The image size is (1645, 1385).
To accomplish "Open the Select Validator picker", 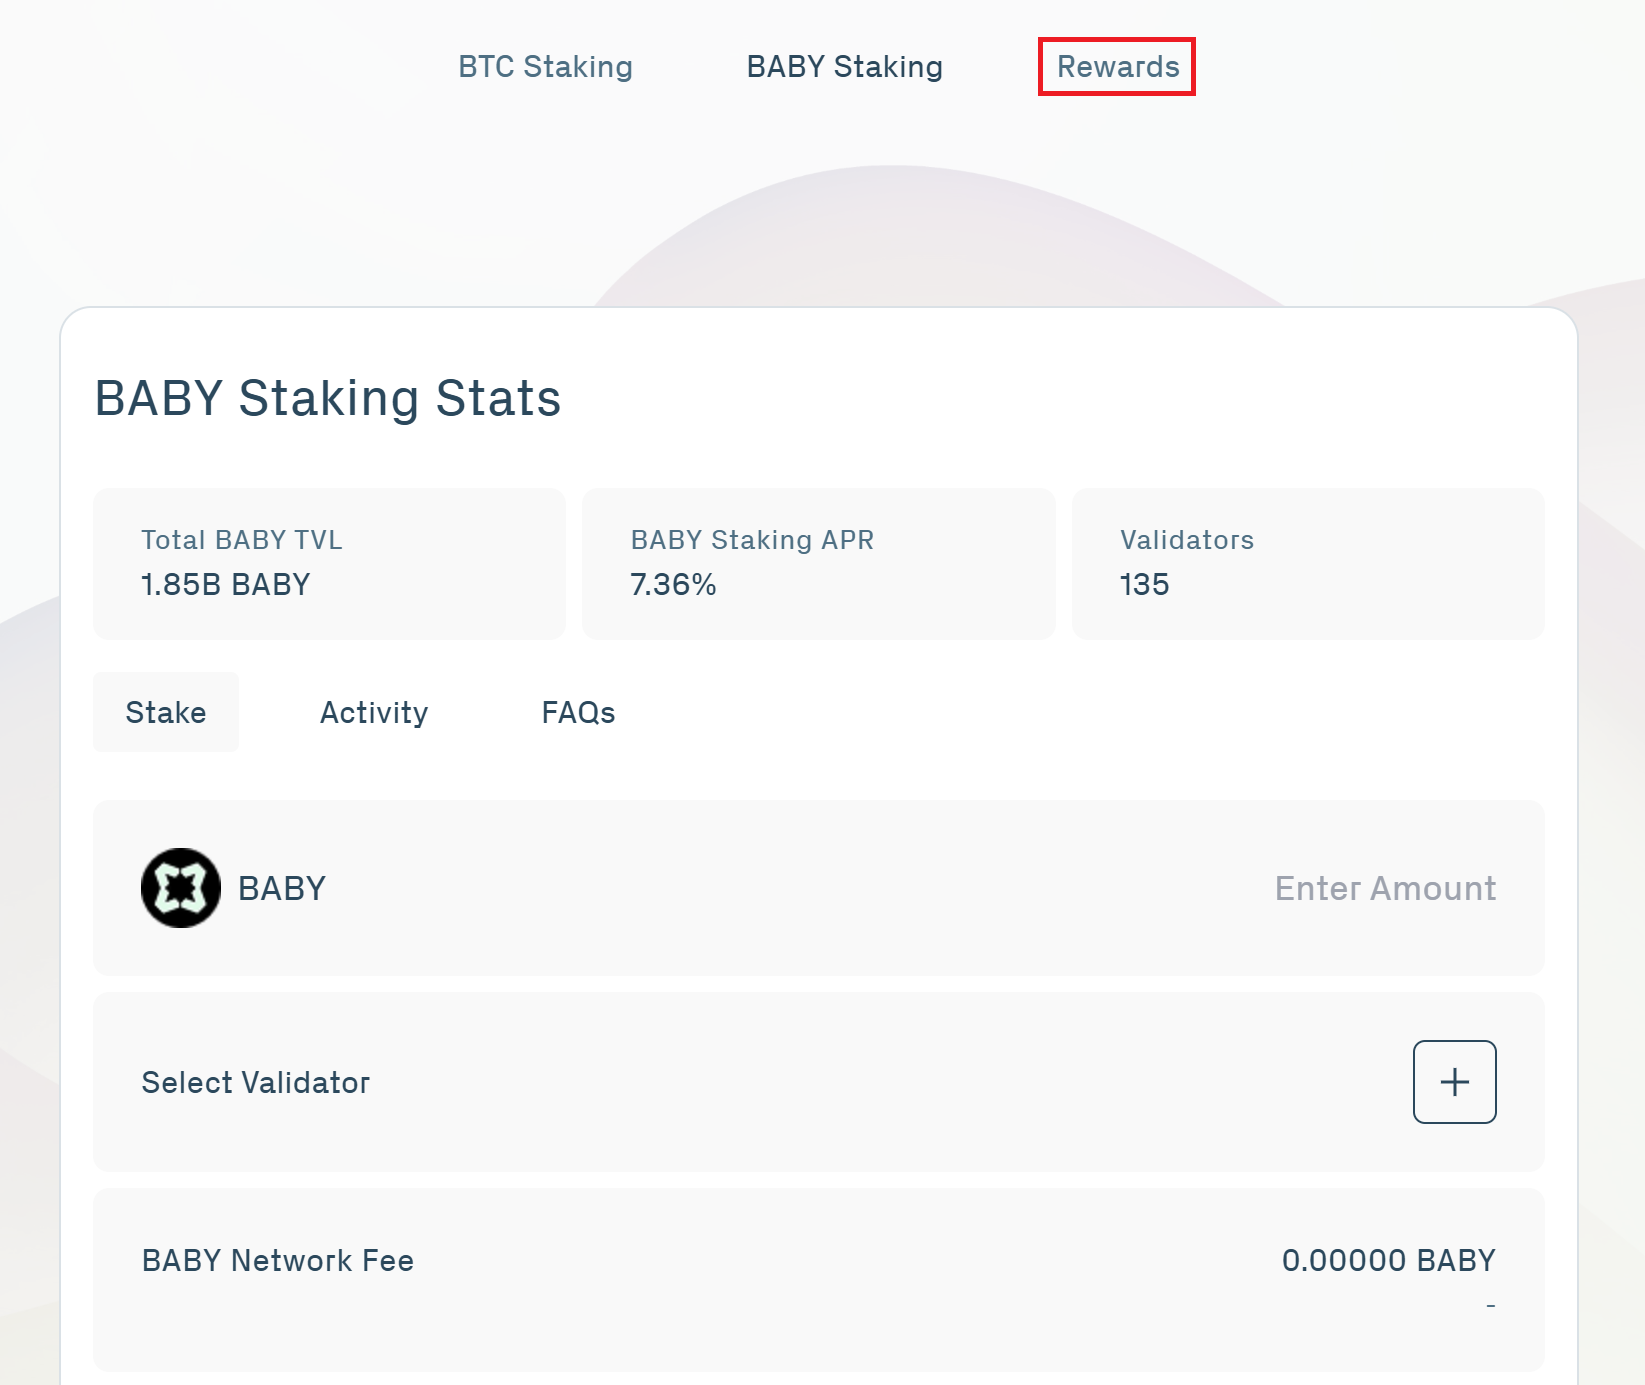I will coord(255,1081).
